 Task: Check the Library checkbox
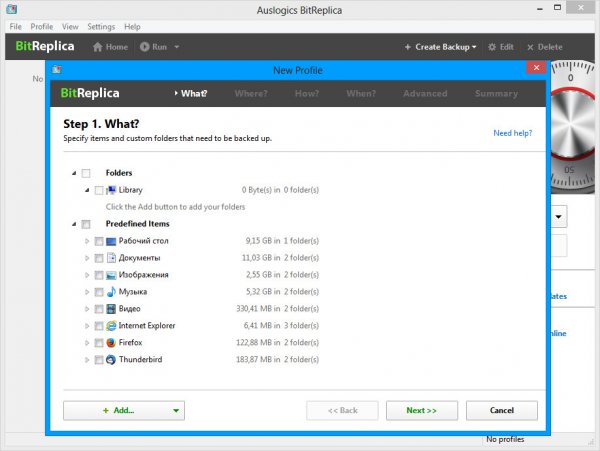pyautogui.click(x=99, y=190)
